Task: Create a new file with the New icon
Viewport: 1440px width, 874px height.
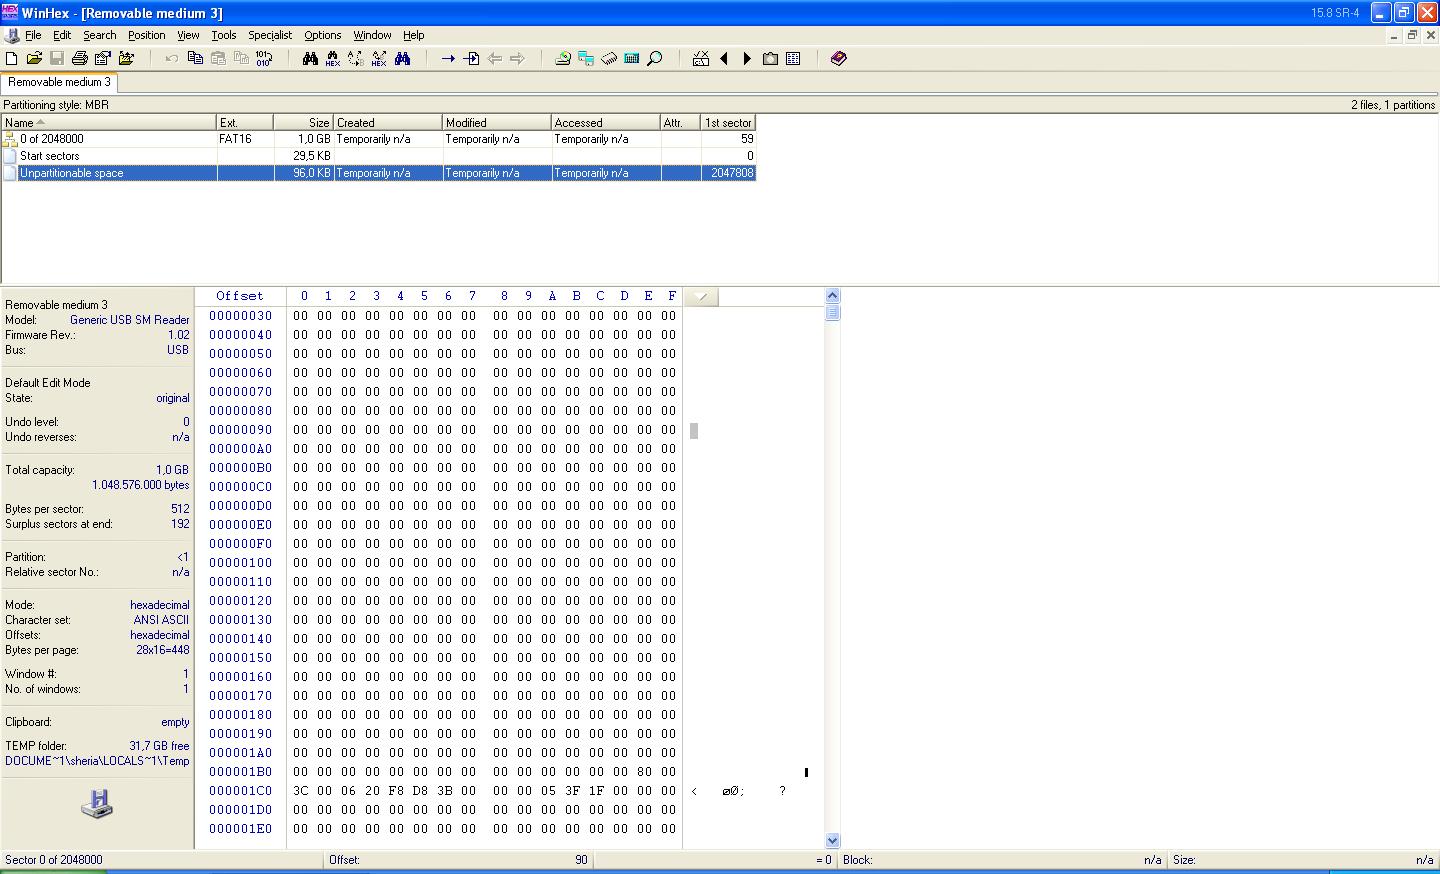Action: point(12,59)
